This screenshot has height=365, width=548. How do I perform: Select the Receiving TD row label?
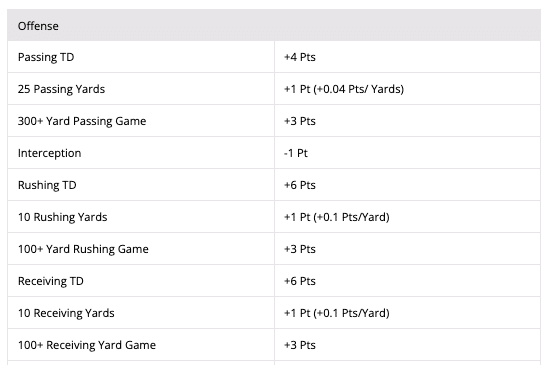coord(50,281)
